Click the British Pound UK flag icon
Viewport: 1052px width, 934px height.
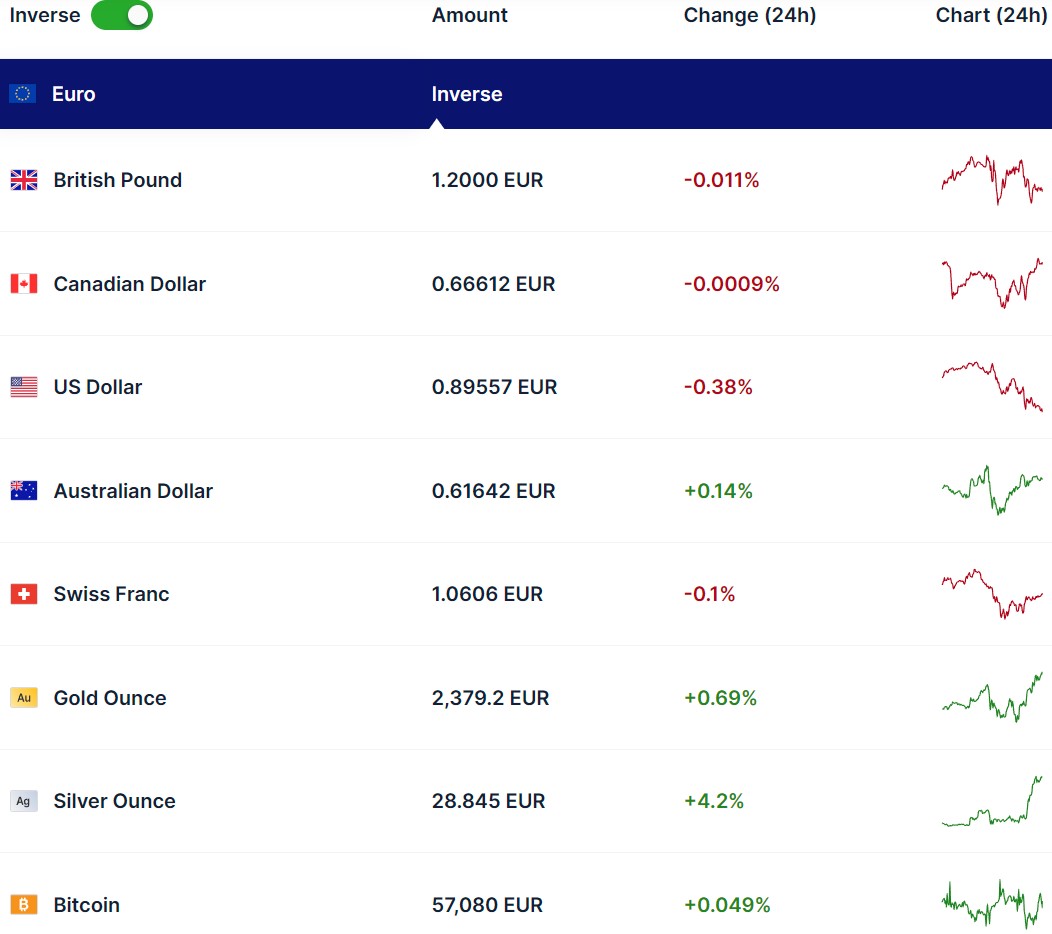click(x=23, y=180)
